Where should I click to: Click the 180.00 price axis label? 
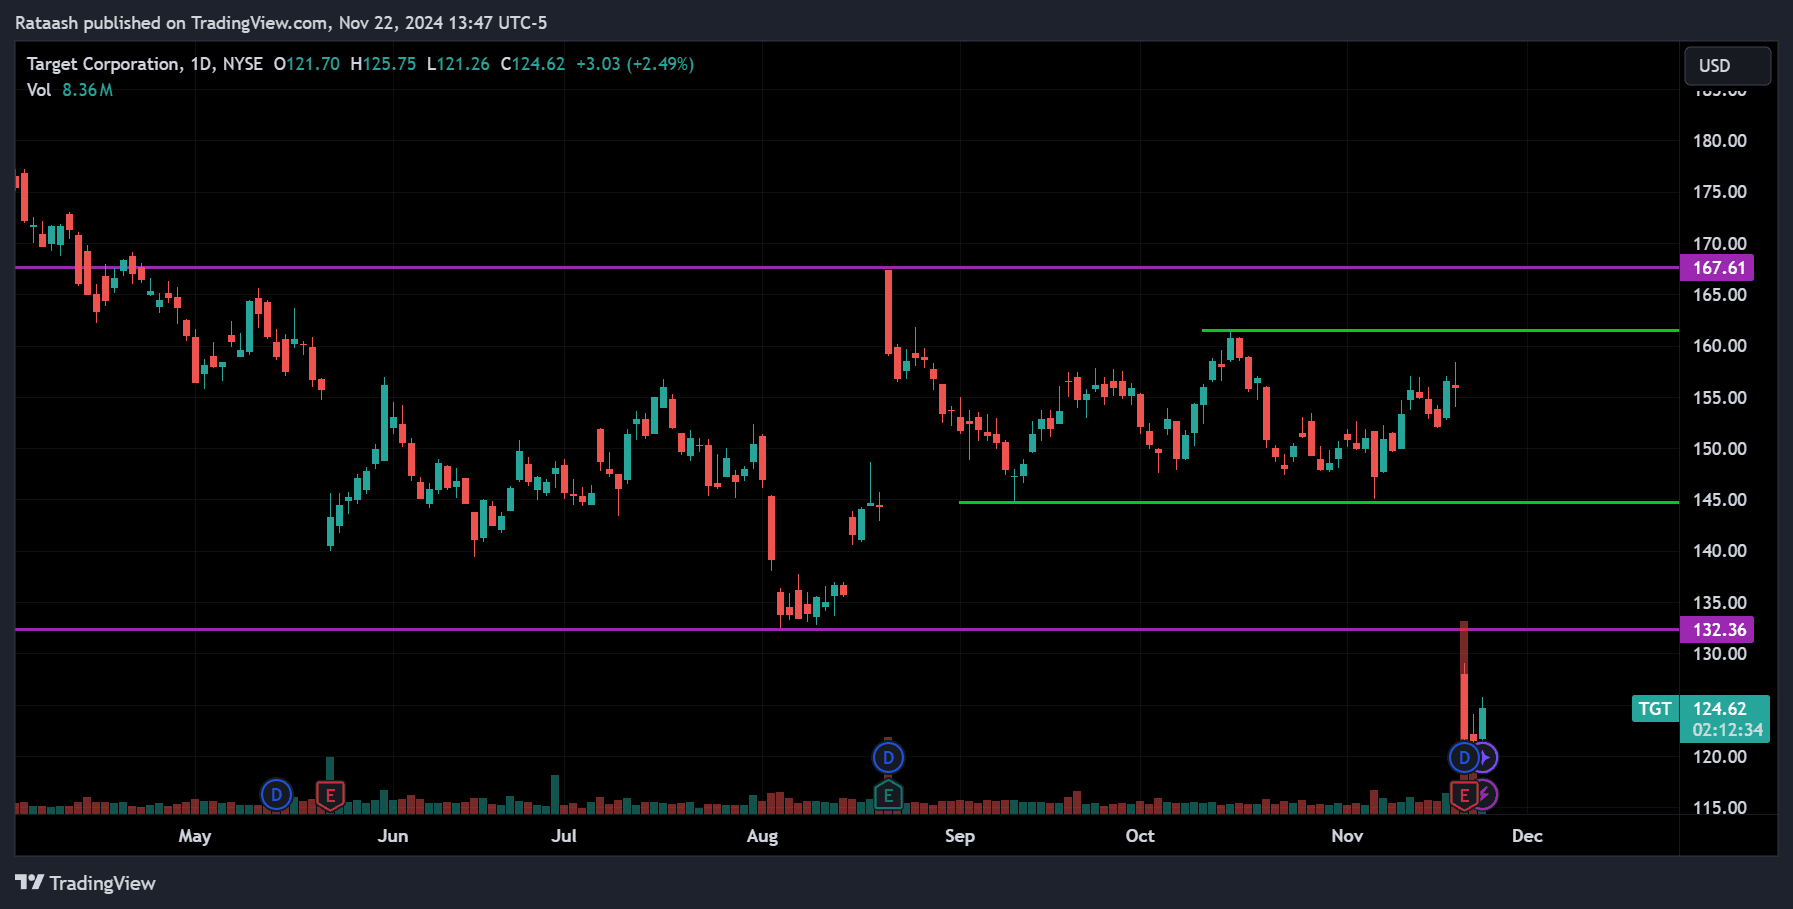click(1719, 141)
